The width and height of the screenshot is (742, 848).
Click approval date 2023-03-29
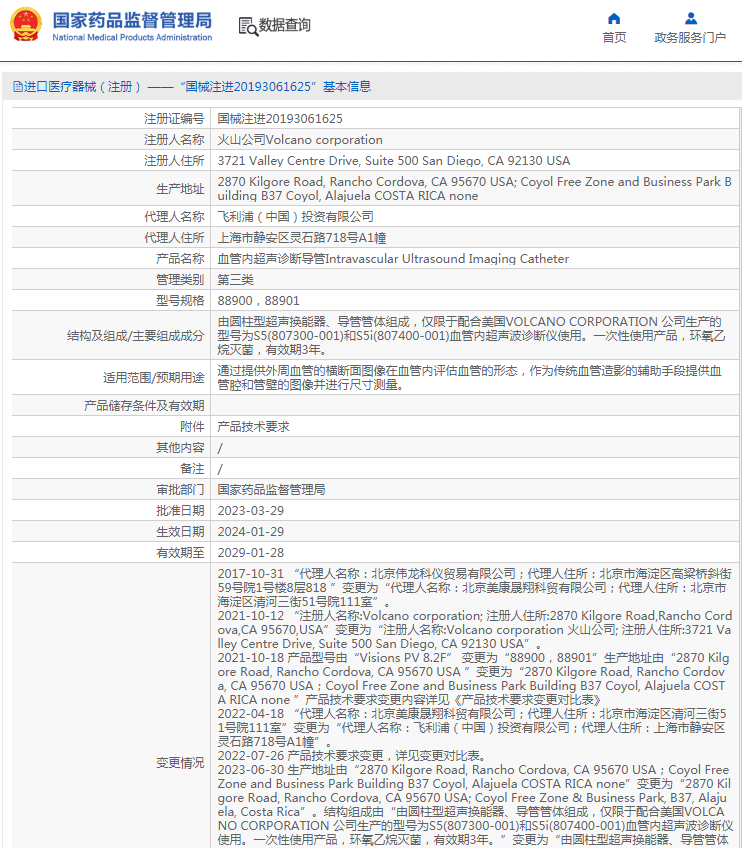[x=250, y=511]
